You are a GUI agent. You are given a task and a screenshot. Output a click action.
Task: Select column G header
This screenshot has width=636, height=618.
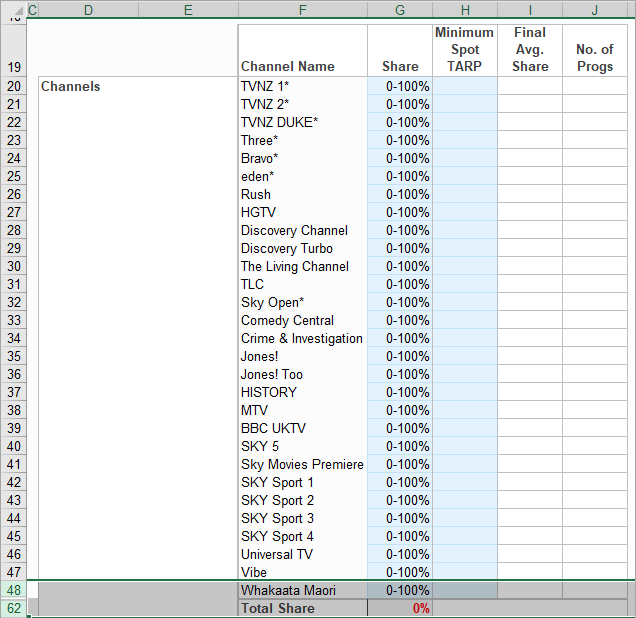[x=400, y=9]
